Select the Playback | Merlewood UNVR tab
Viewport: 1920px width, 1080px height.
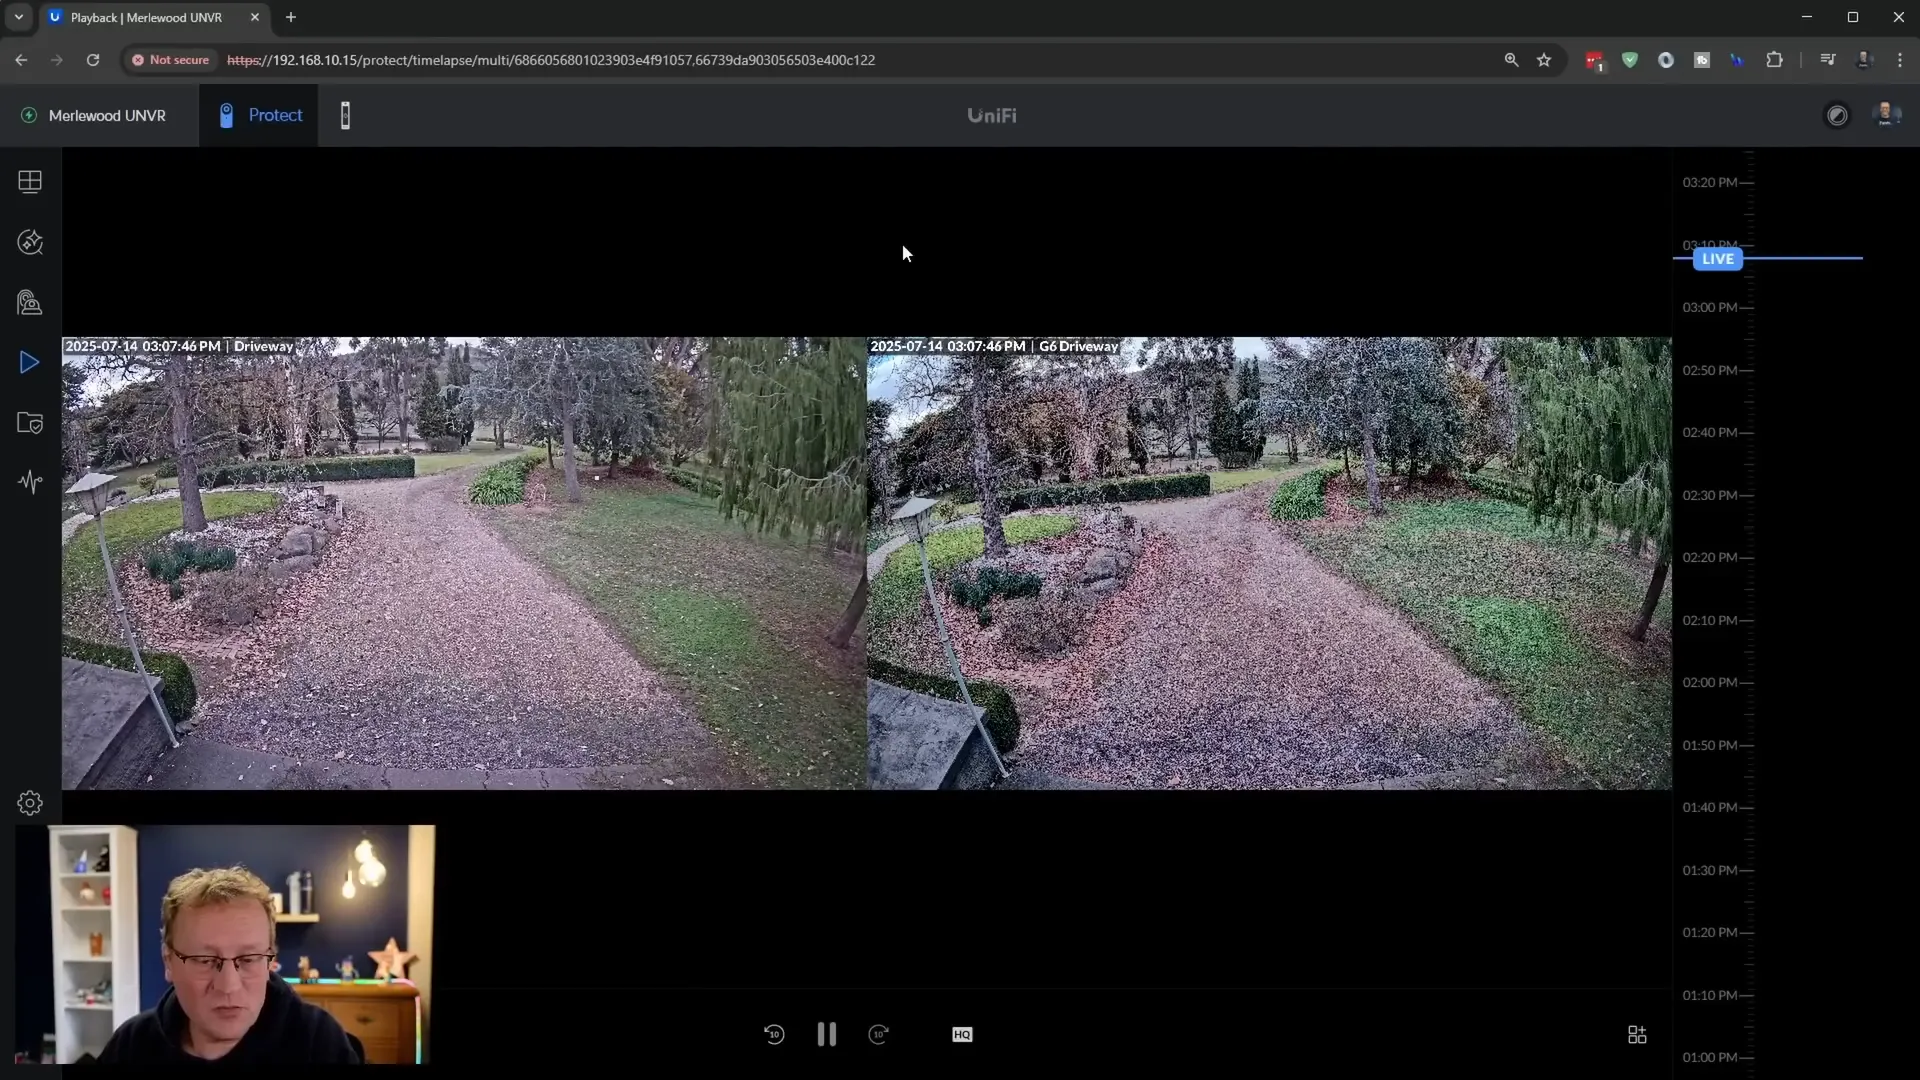(155, 17)
